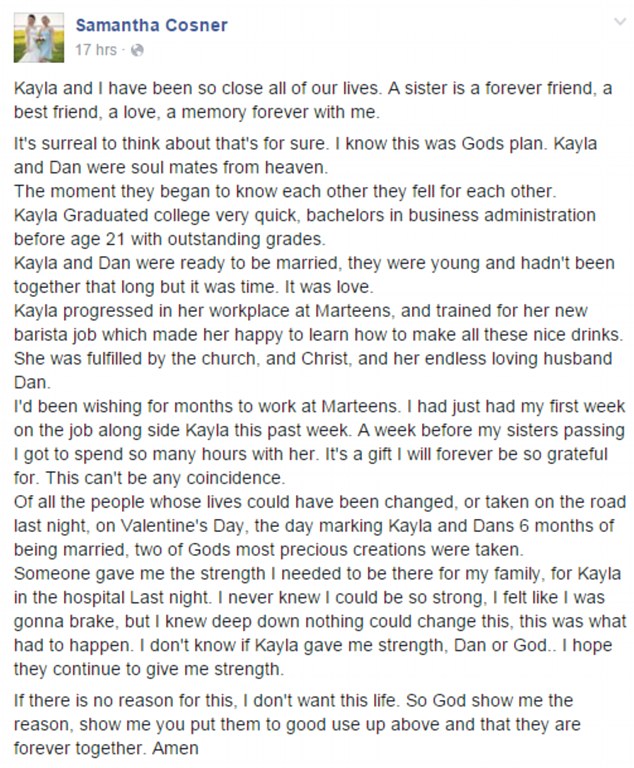Screen dimensions: 634x768
Task: Click the line beginning 'It's surreal to think about'
Action: (305, 144)
